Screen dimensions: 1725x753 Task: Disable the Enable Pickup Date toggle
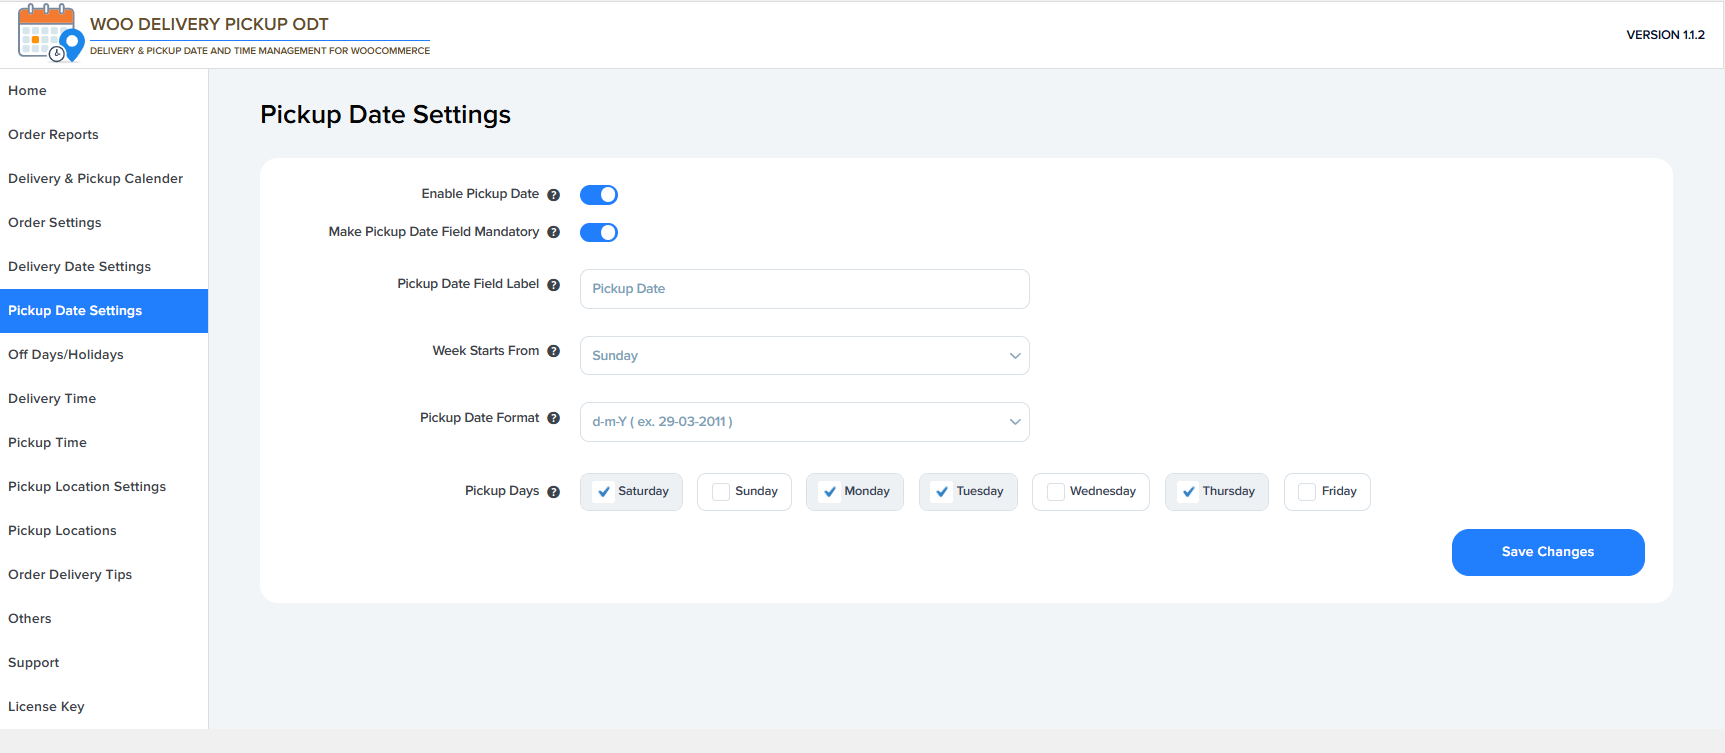(x=599, y=195)
